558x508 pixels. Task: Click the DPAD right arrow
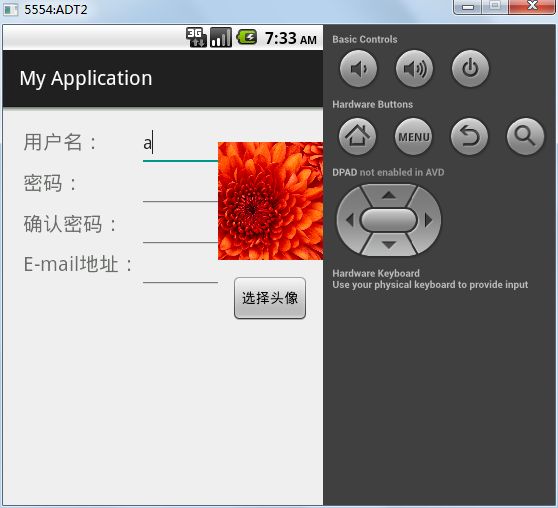pos(428,220)
